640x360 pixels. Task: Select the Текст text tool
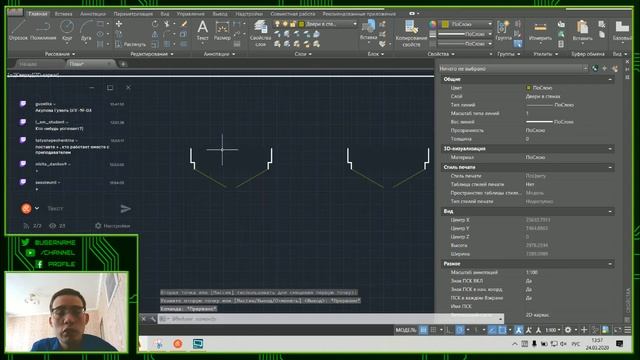202,30
